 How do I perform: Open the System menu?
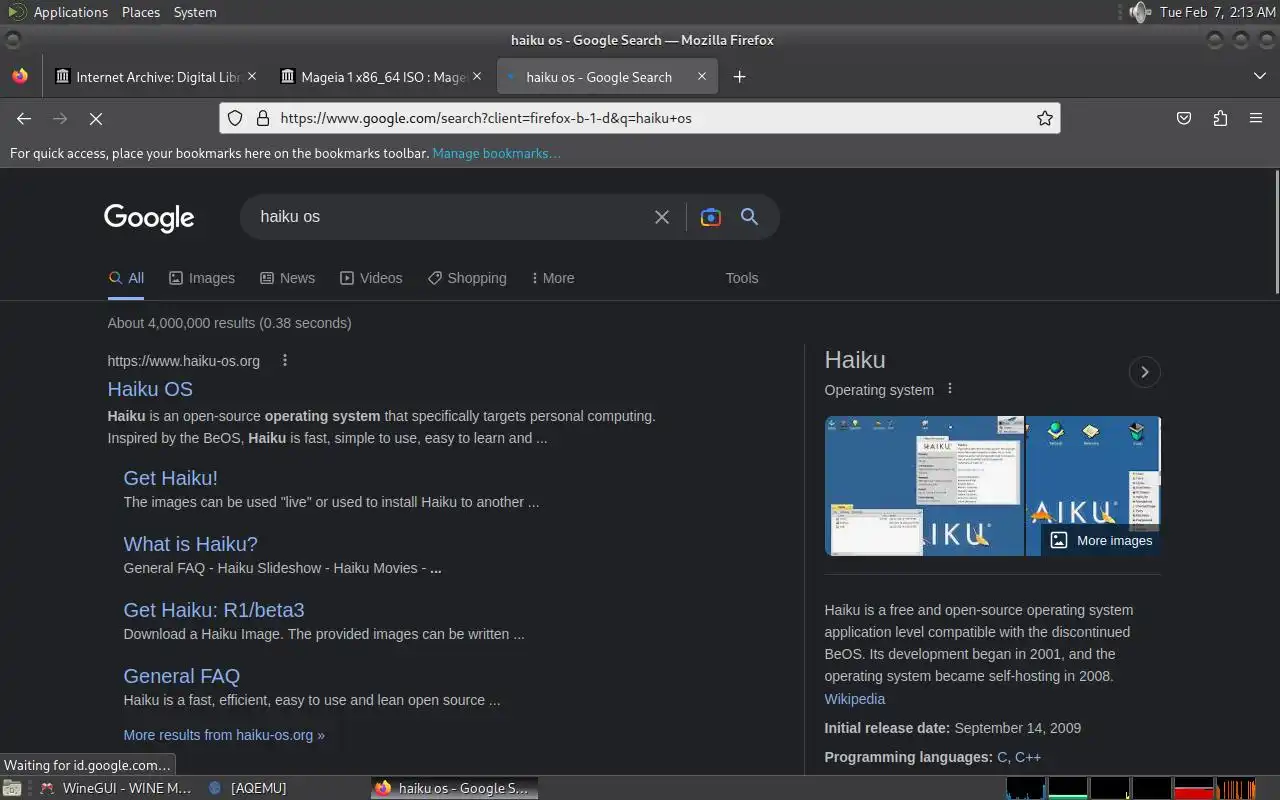pos(195,12)
